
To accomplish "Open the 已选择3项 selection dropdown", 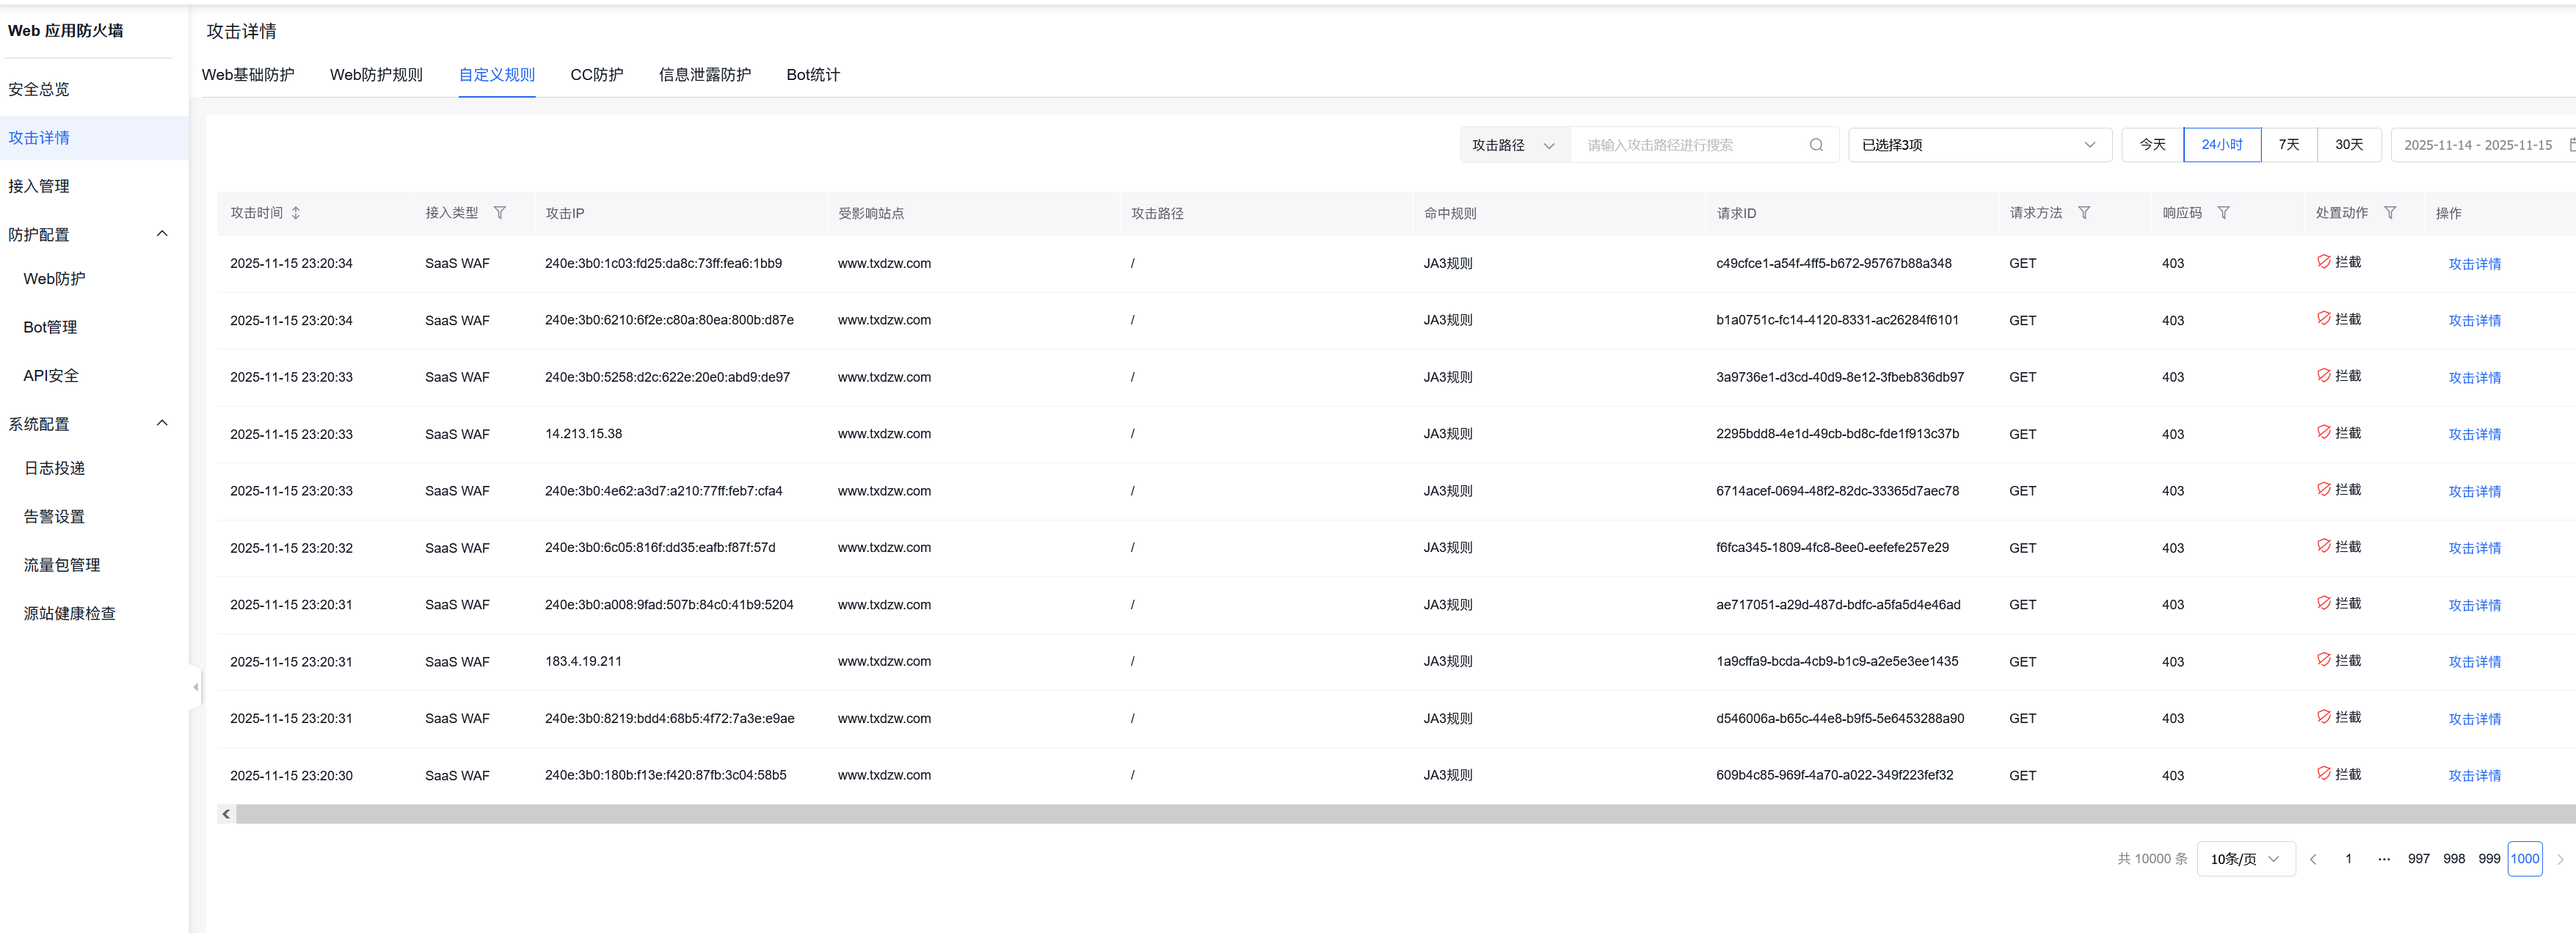I will click(x=1979, y=144).
